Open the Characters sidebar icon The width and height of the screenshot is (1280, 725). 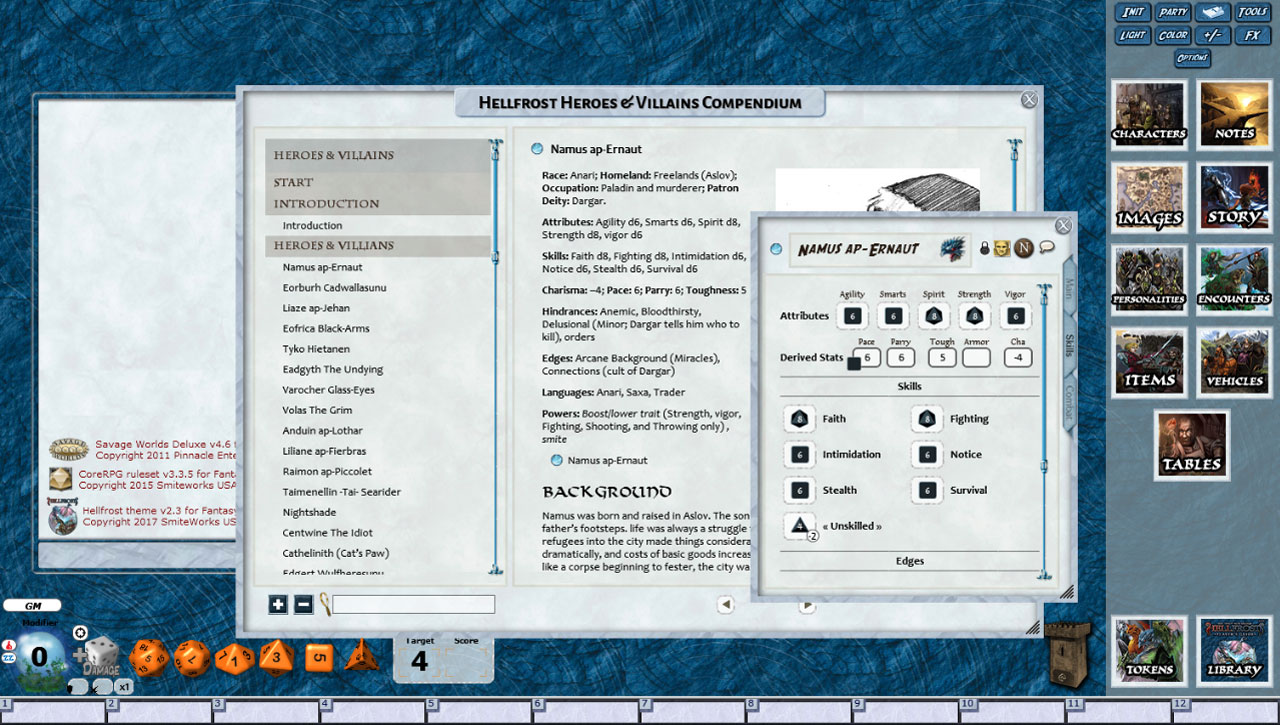(x=1148, y=114)
